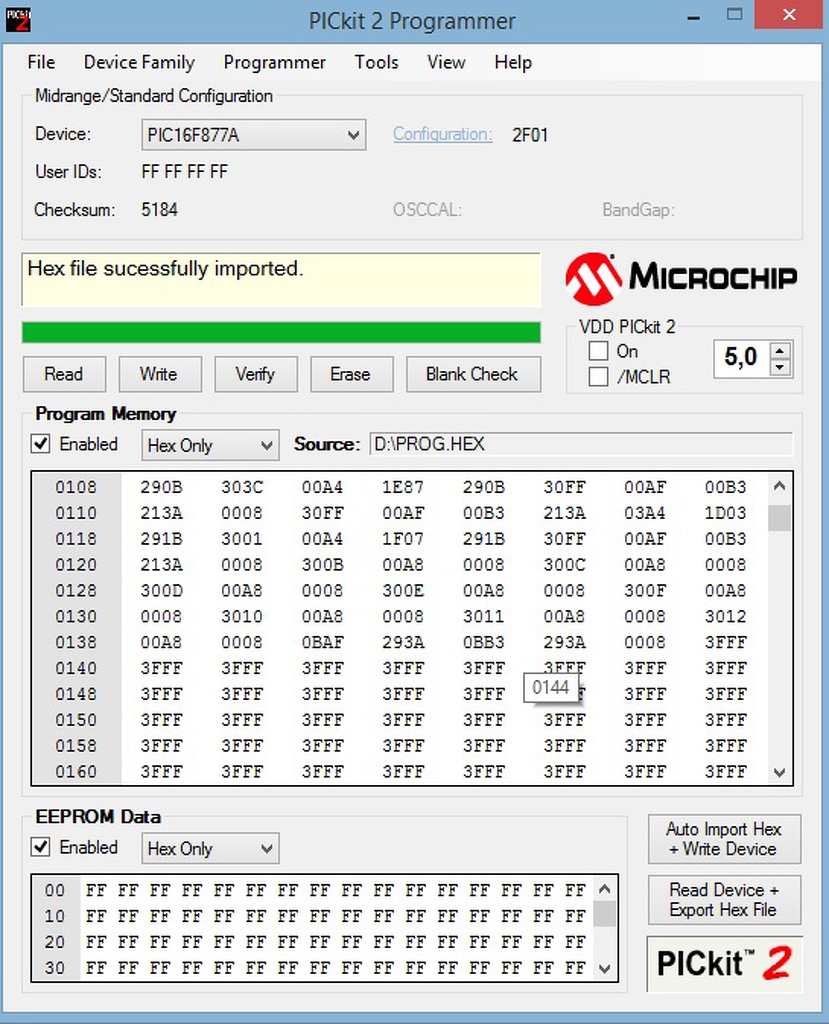The height and width of the screenshot is (1024, 829).
Task: Click the Write button
Action: 159,374
